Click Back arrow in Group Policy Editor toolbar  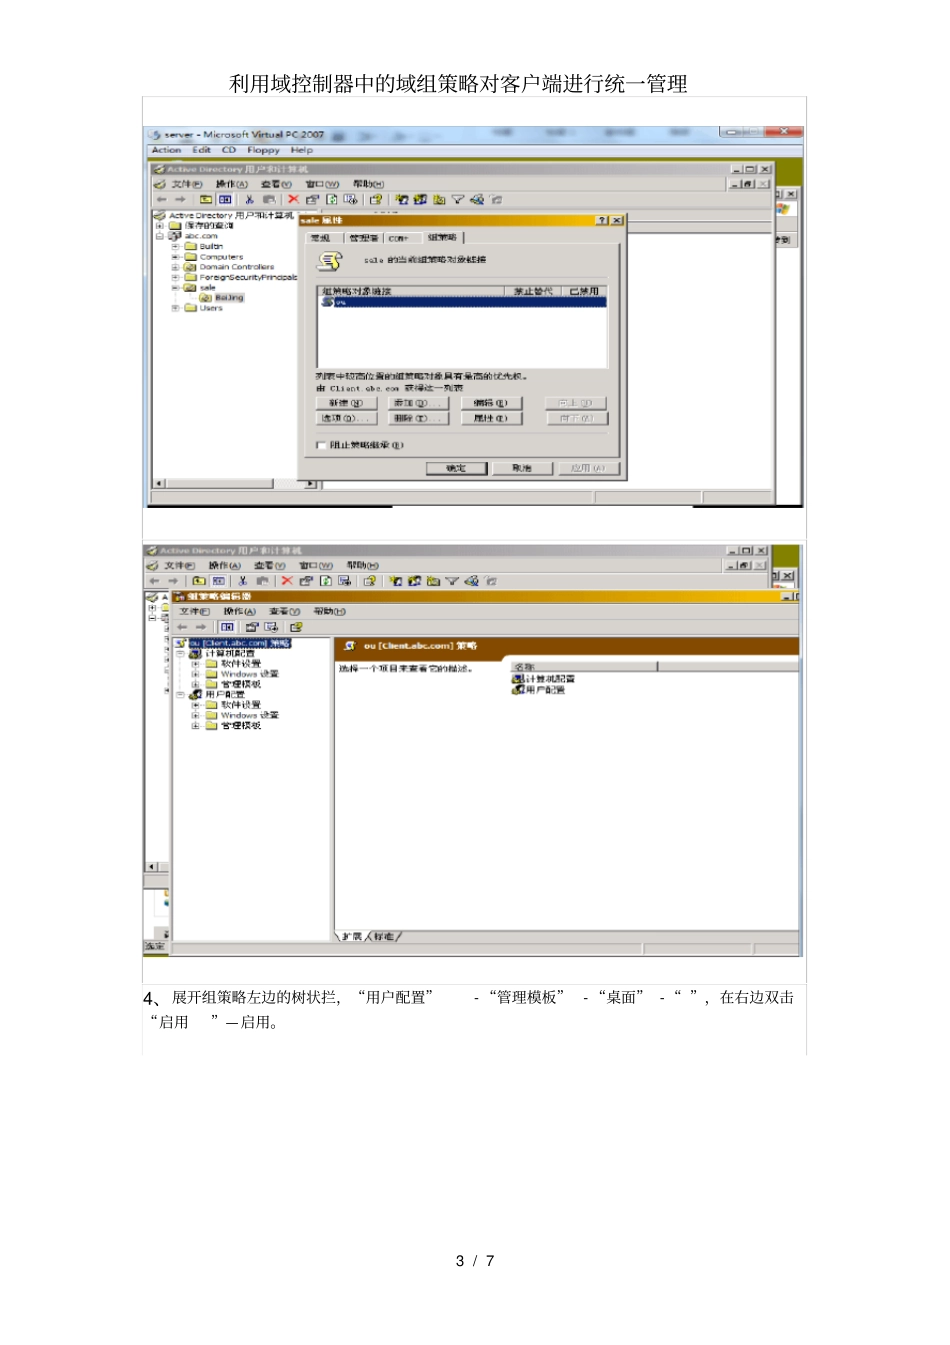pos(182,627)
